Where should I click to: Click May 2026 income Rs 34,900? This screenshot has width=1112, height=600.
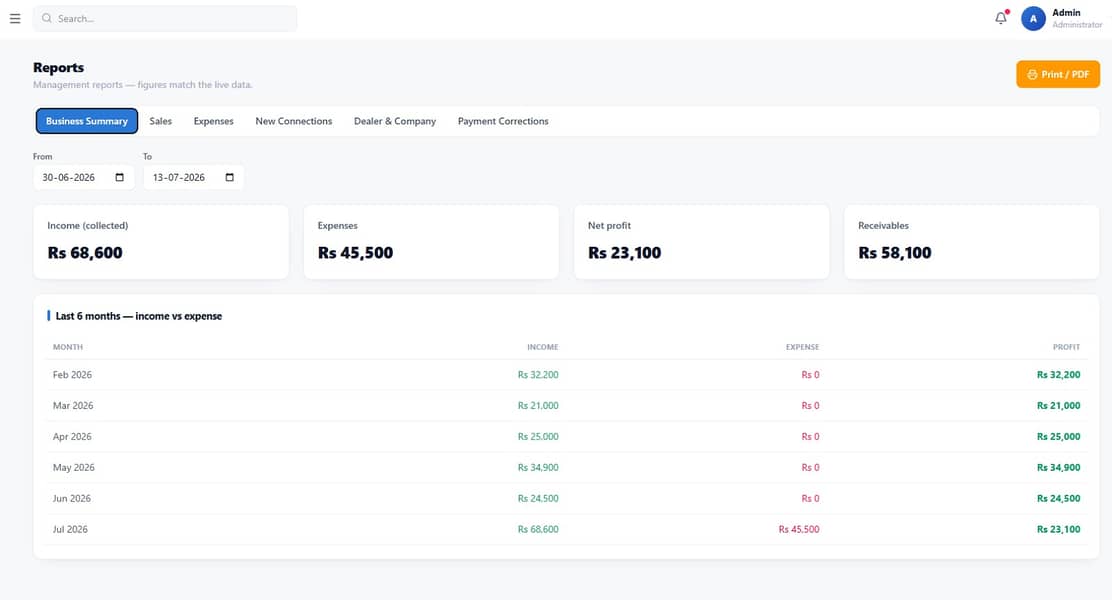[538, 467]
